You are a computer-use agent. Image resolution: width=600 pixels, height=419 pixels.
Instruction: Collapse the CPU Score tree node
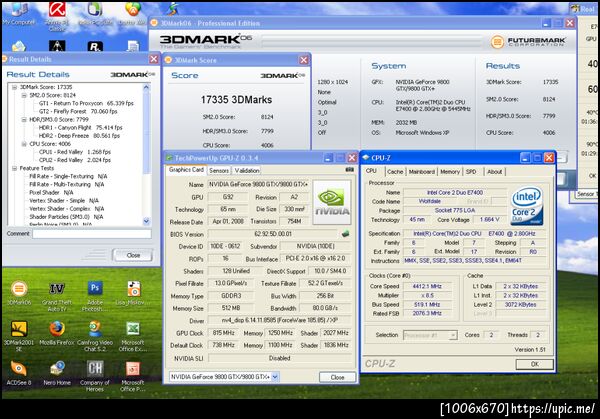pos(24,144)
